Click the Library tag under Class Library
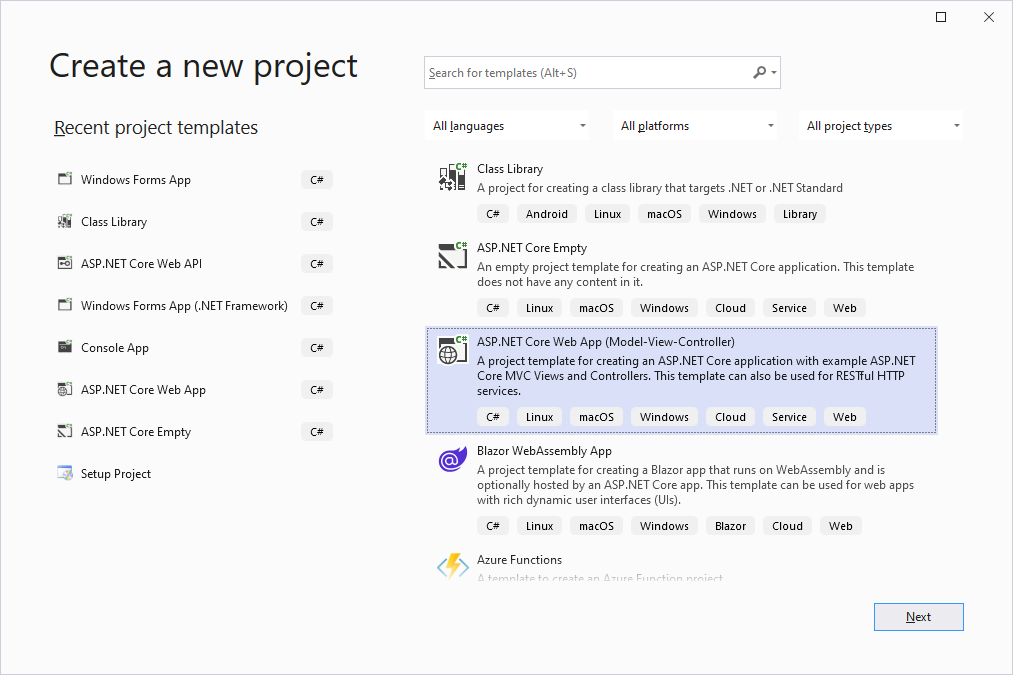The width and height of the screenshot is (1013, 675). (x=800, y=214)
